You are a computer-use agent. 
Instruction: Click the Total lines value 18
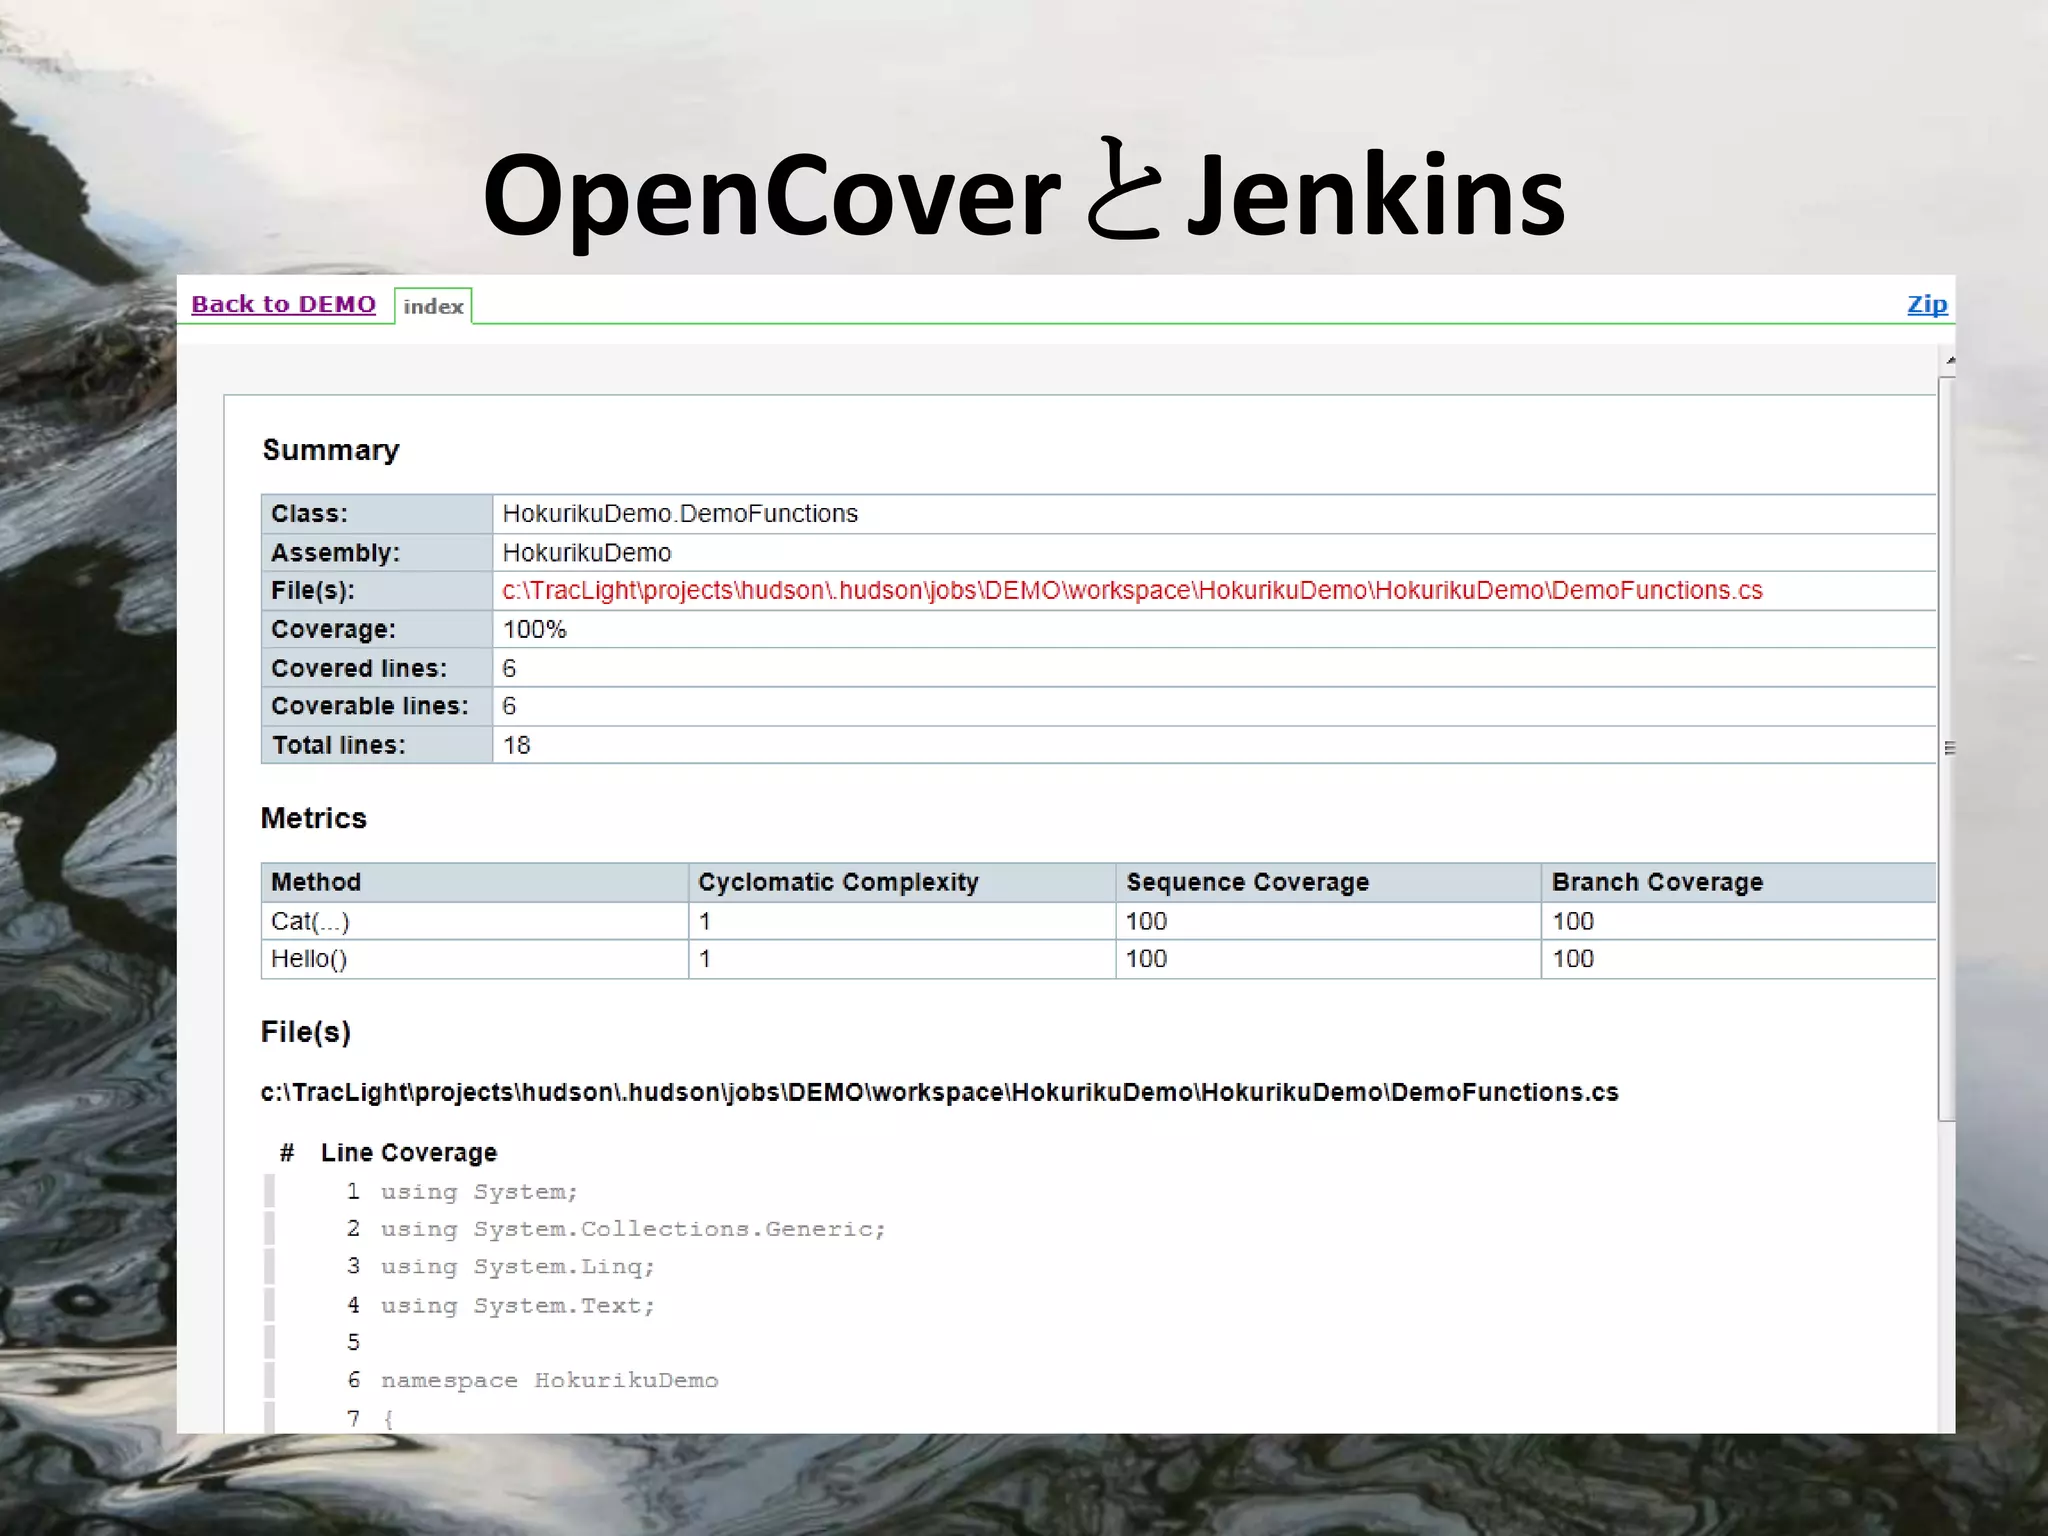[516, 745]
